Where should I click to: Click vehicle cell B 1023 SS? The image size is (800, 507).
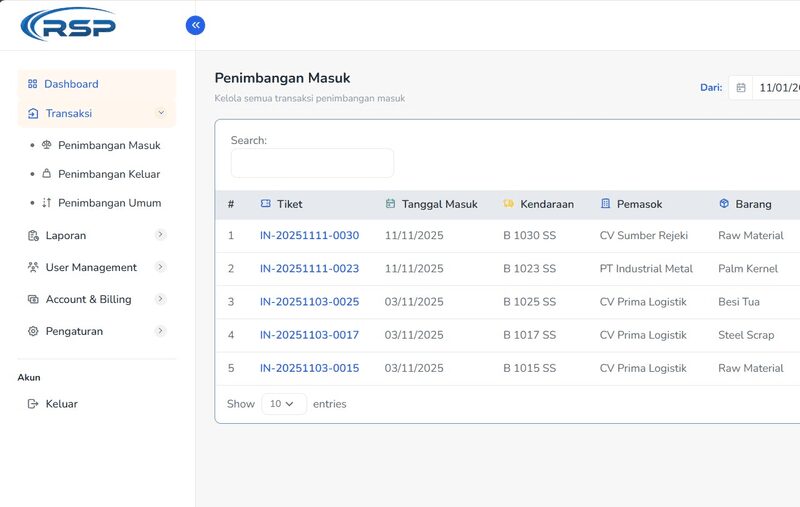coord(529,269)
